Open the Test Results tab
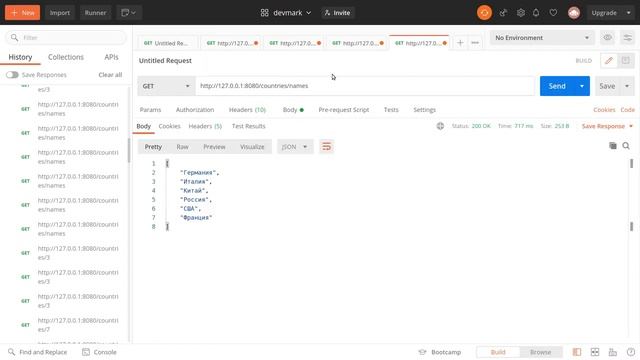The width and height of the screenshot is (640, 360). [x=249, y=126]
